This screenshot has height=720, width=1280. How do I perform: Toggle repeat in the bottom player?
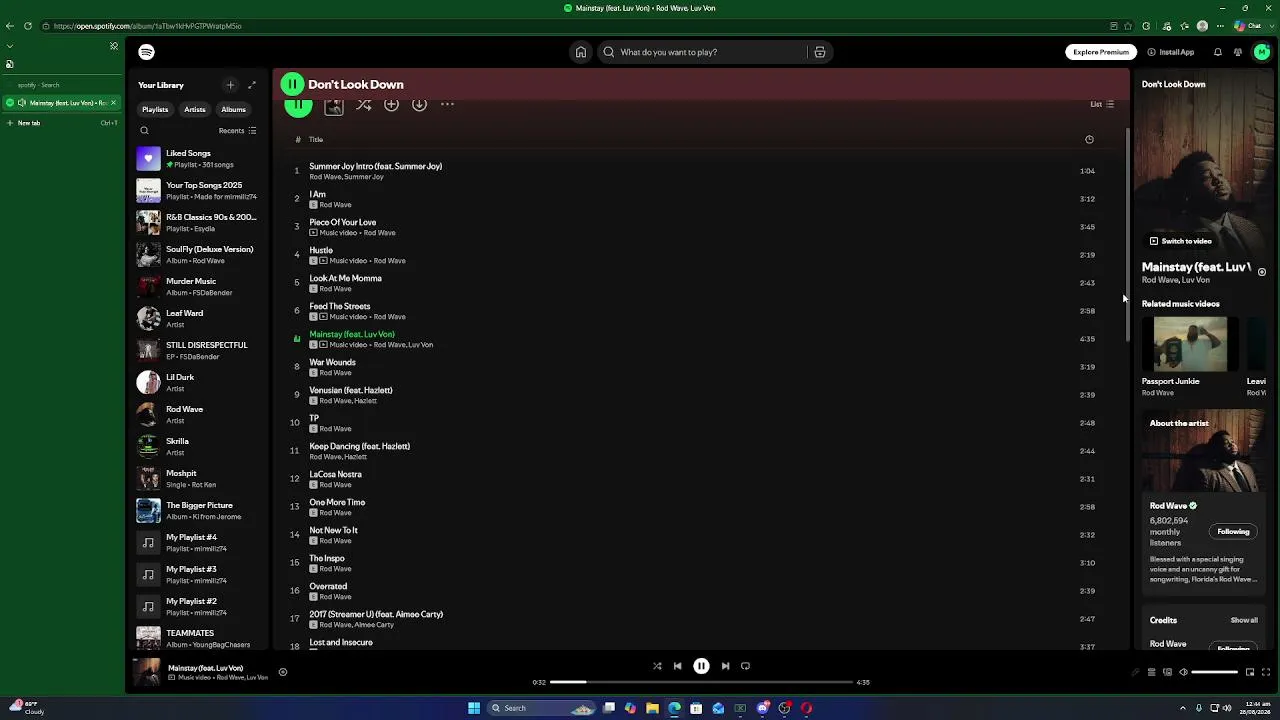745,666
